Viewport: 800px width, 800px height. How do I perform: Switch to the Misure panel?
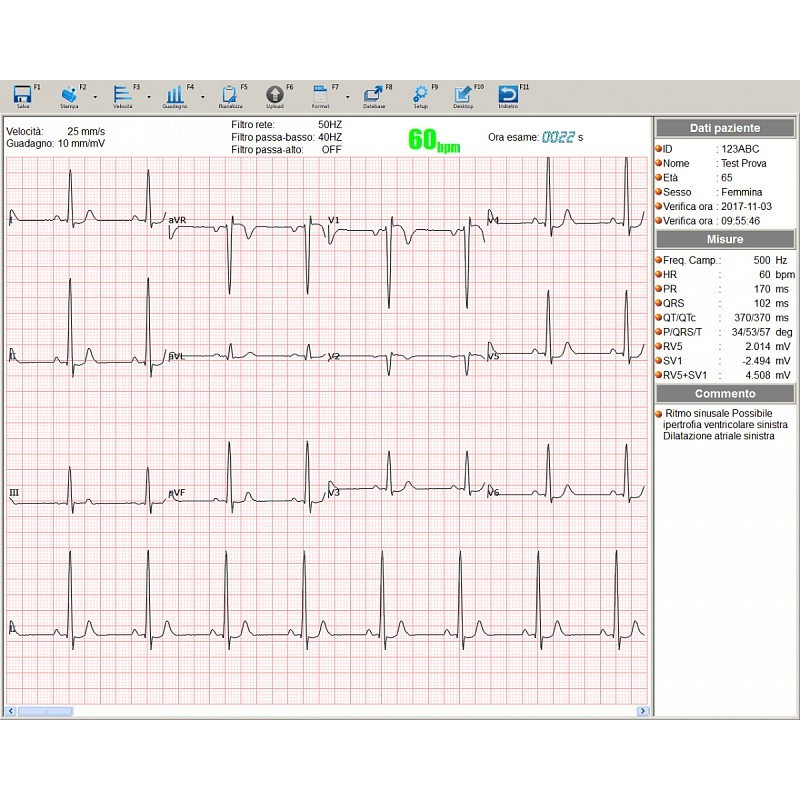pos(724,239)
